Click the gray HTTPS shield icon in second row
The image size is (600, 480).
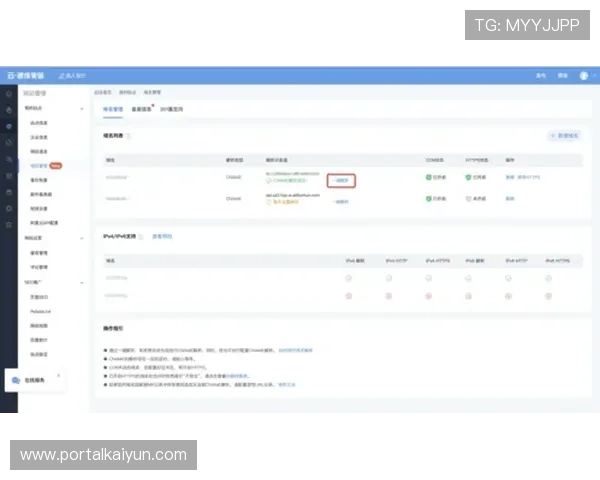[x=468, y=199]
